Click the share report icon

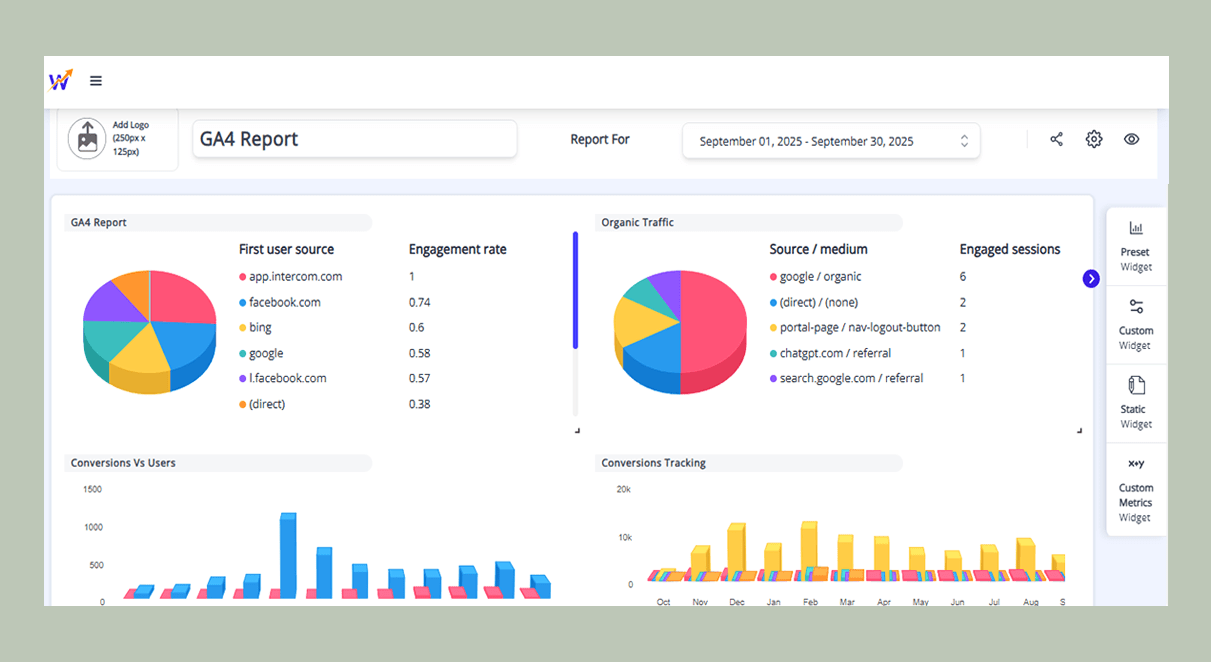tap(1056, 140)
